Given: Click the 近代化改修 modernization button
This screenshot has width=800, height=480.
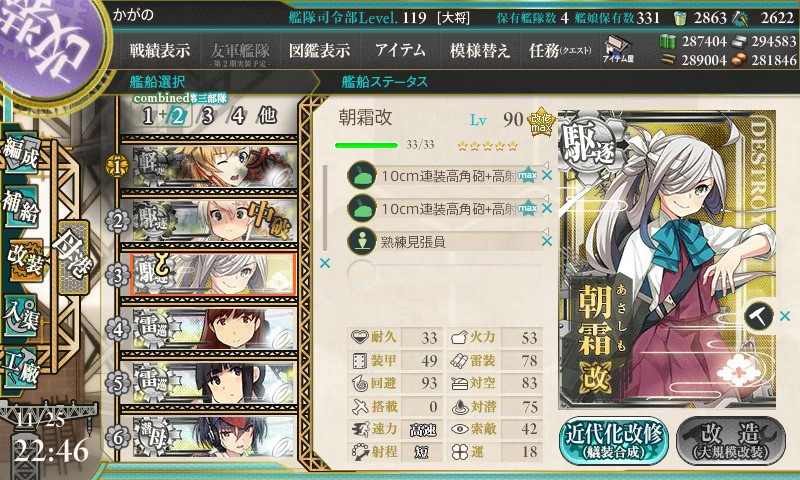Looking at the screenshot, I should point(614,441).
